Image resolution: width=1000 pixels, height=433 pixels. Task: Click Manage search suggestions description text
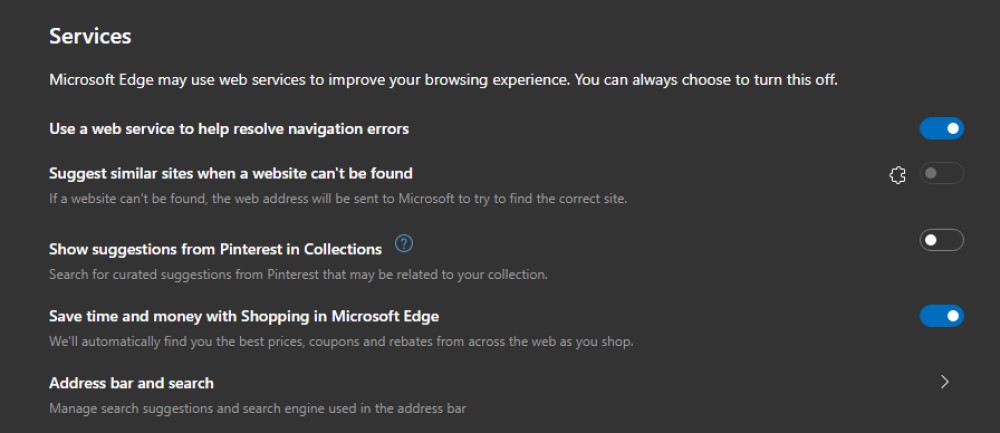[258, 408]
